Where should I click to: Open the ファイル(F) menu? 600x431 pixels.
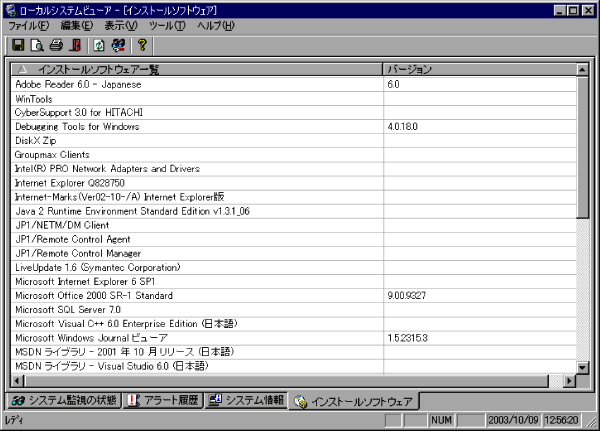pos(29,26)
